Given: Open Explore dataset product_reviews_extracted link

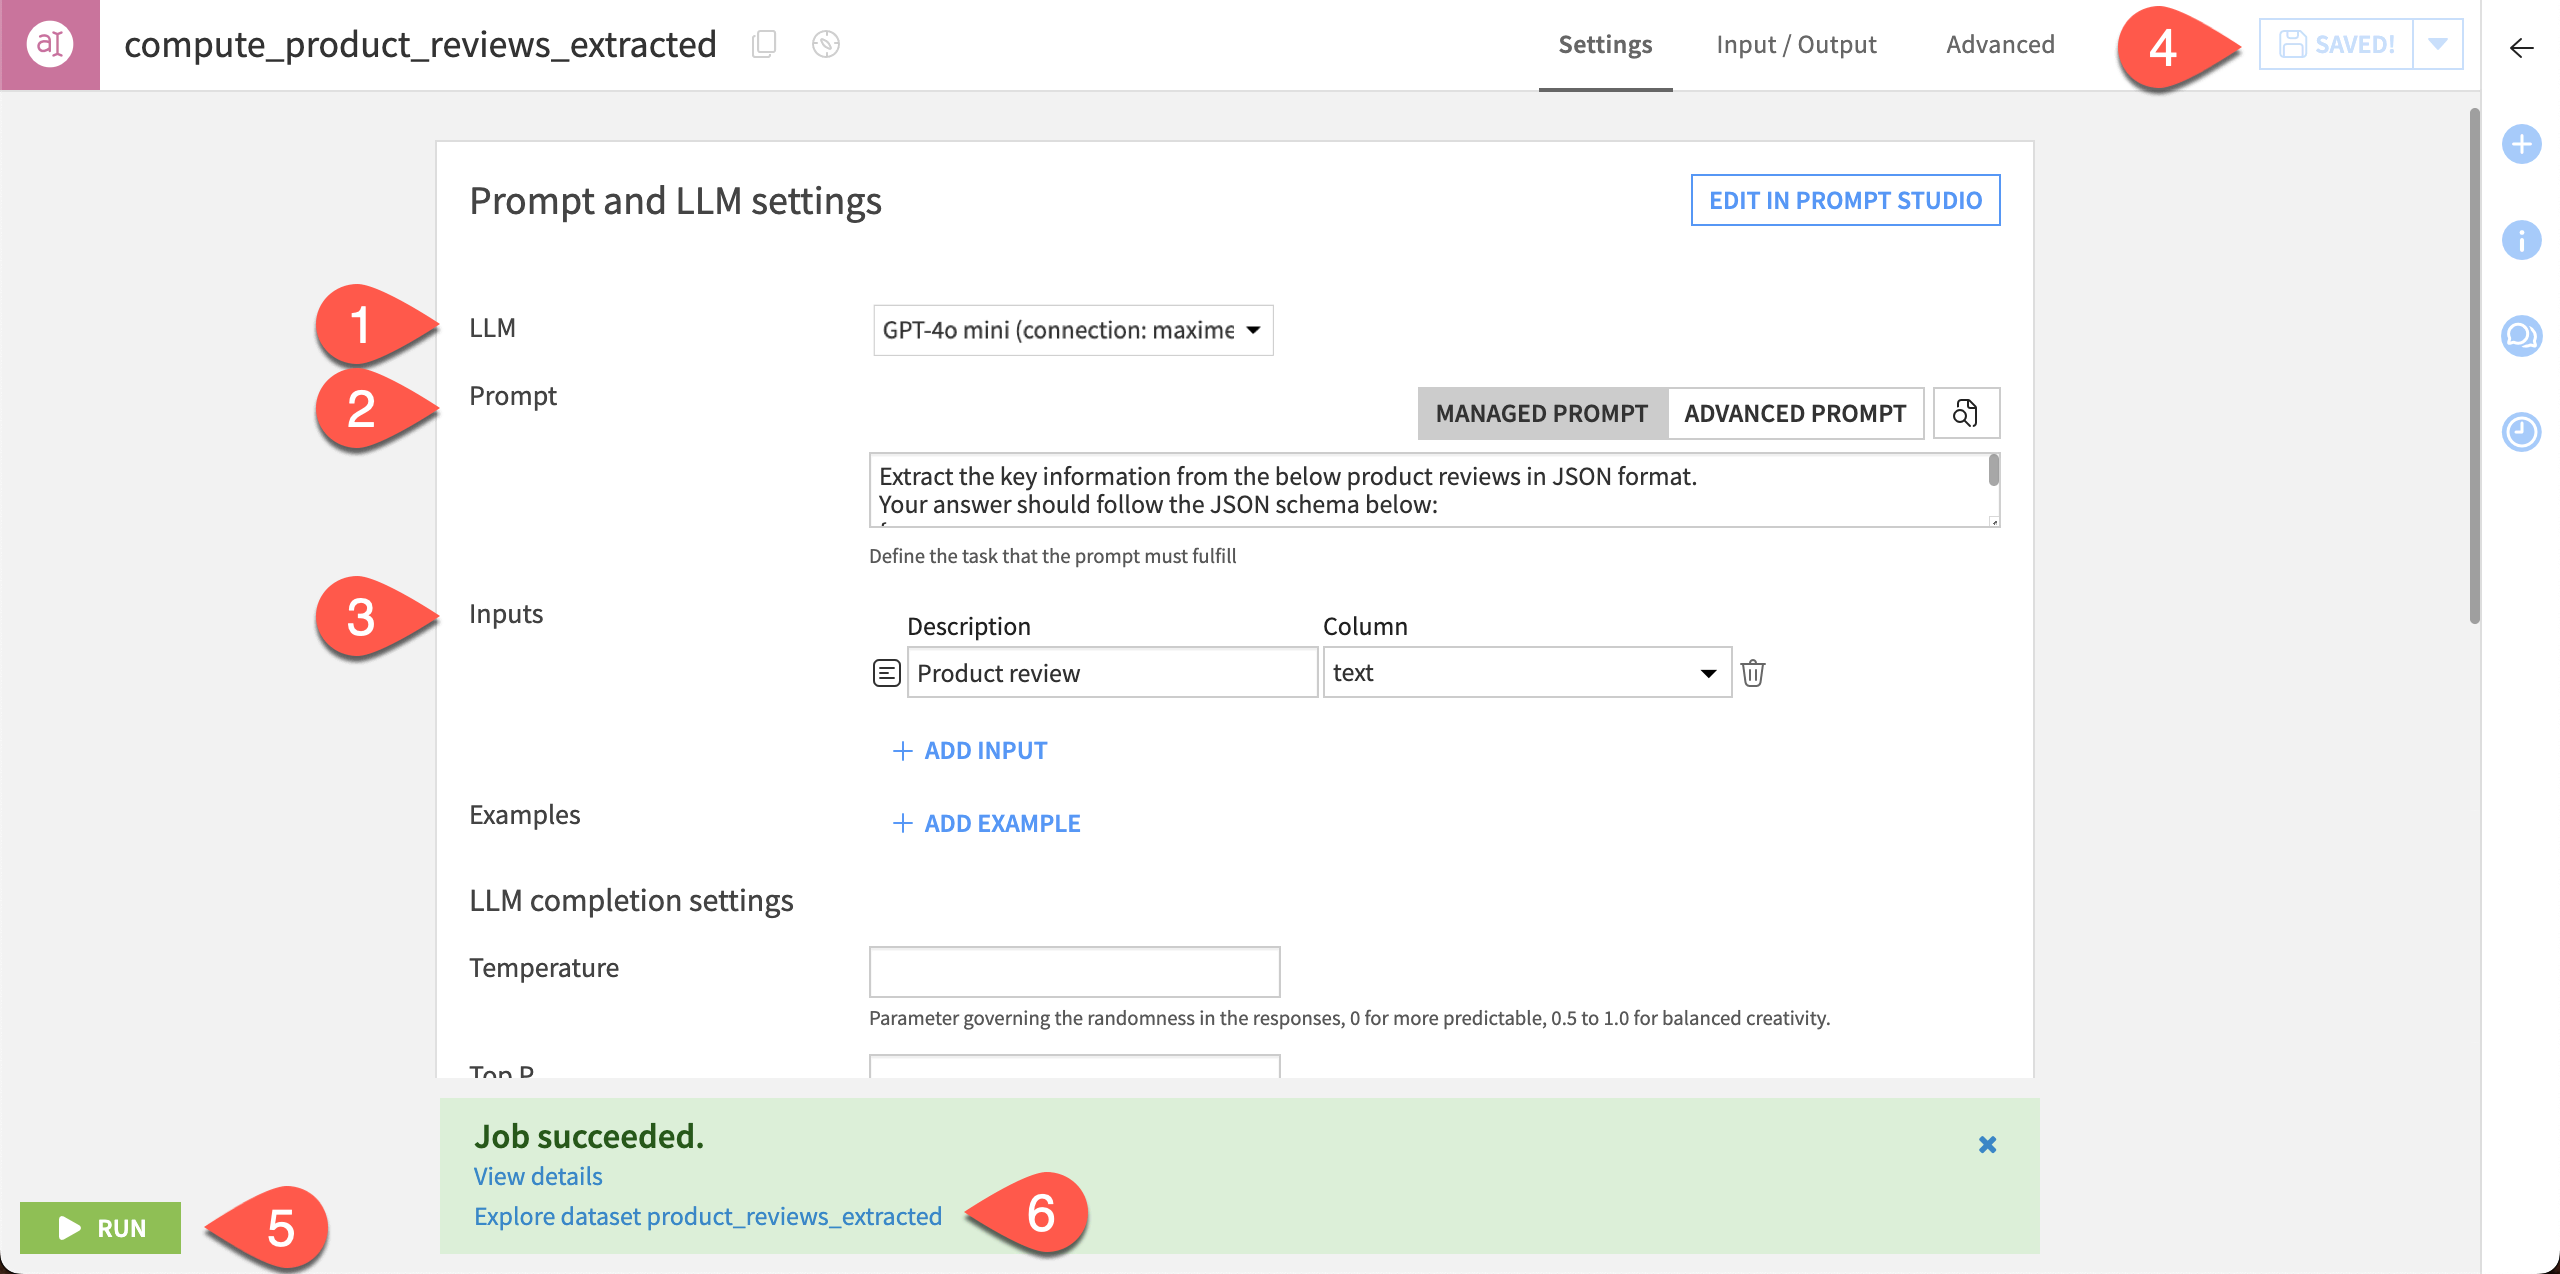Looking at the screenshot, I should pos(707,1215).
